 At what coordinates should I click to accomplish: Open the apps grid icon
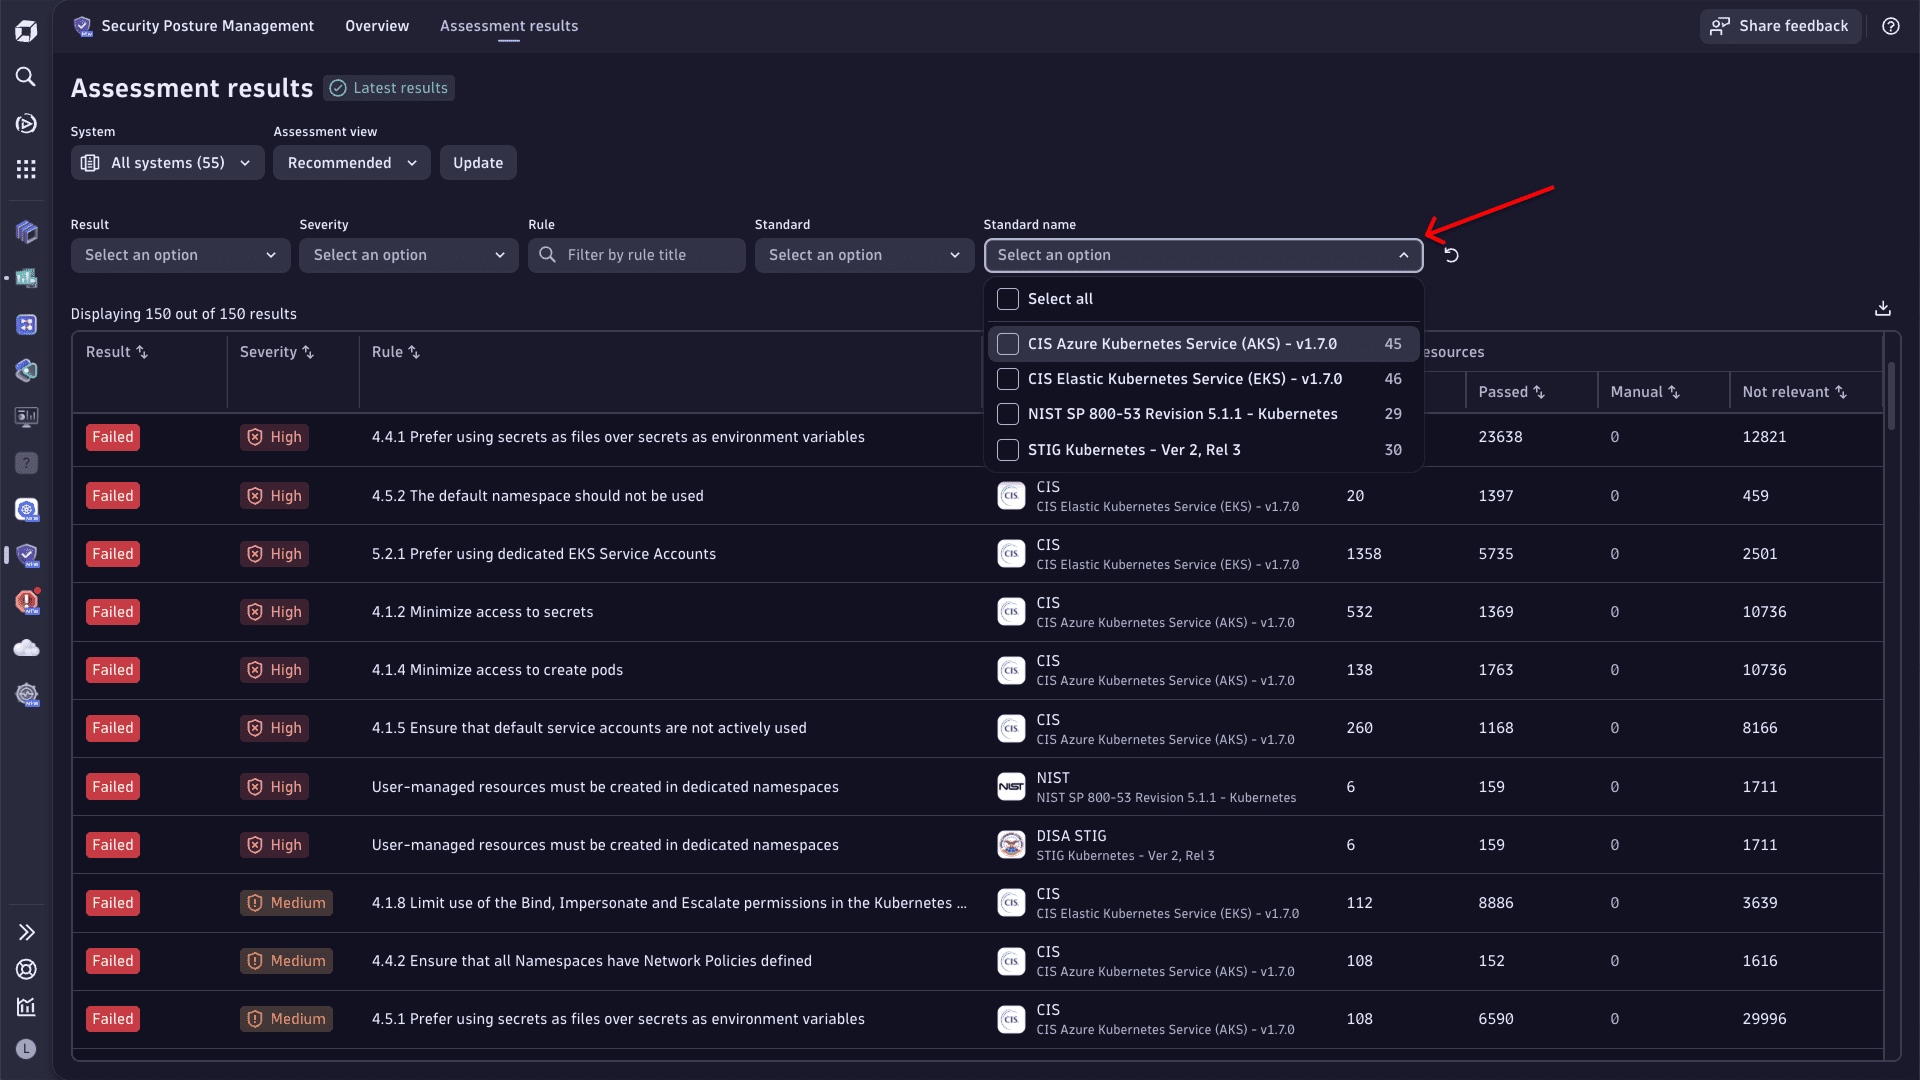pos(26,169)
